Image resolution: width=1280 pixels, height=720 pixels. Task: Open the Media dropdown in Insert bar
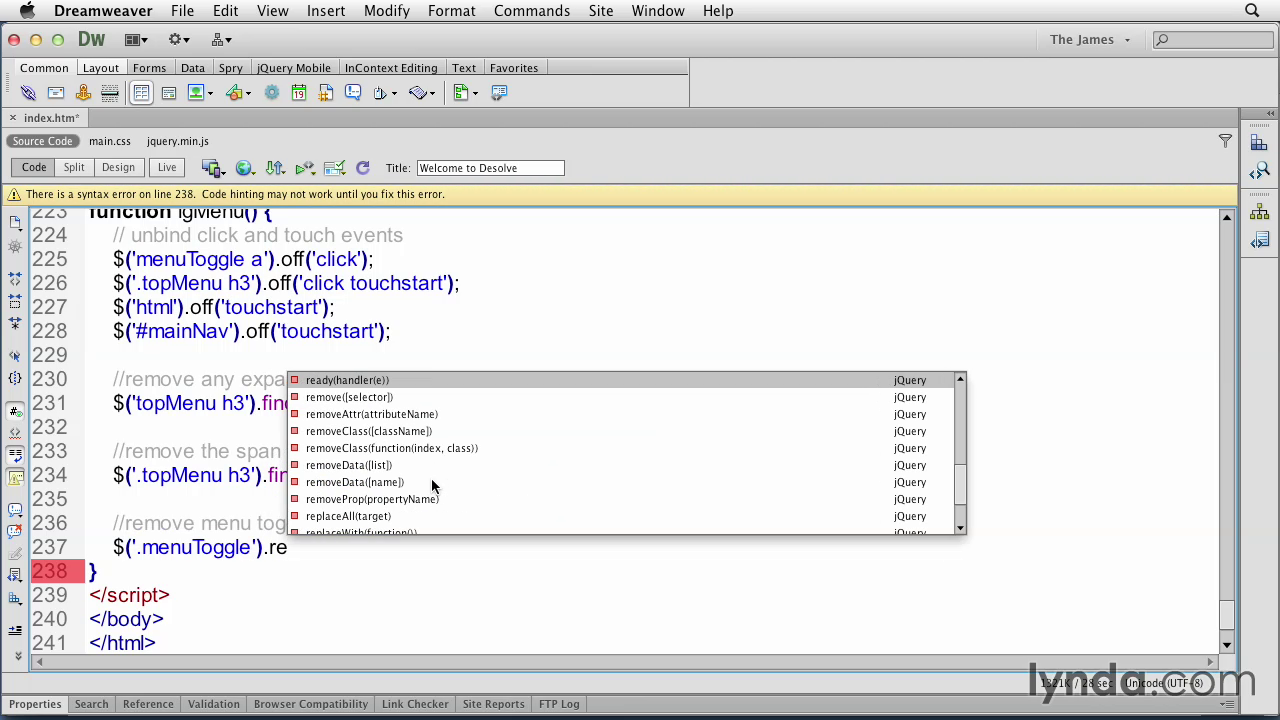[249, 93]
